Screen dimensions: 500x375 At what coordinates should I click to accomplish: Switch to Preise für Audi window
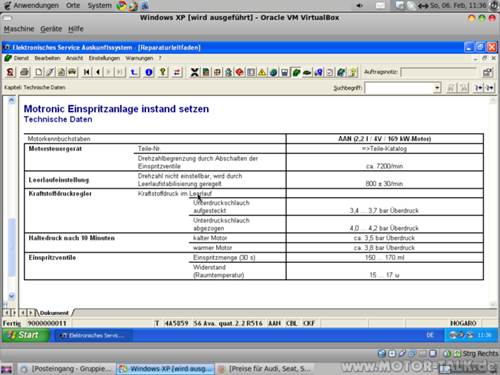pyautogui.click(x=264, y=369)
